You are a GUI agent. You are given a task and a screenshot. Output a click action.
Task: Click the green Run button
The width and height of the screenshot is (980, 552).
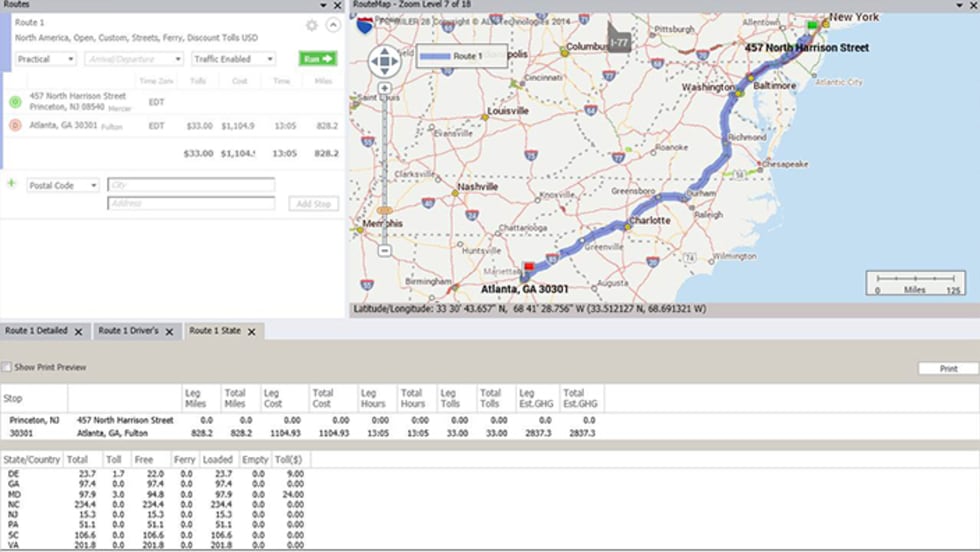coord(318,59)
